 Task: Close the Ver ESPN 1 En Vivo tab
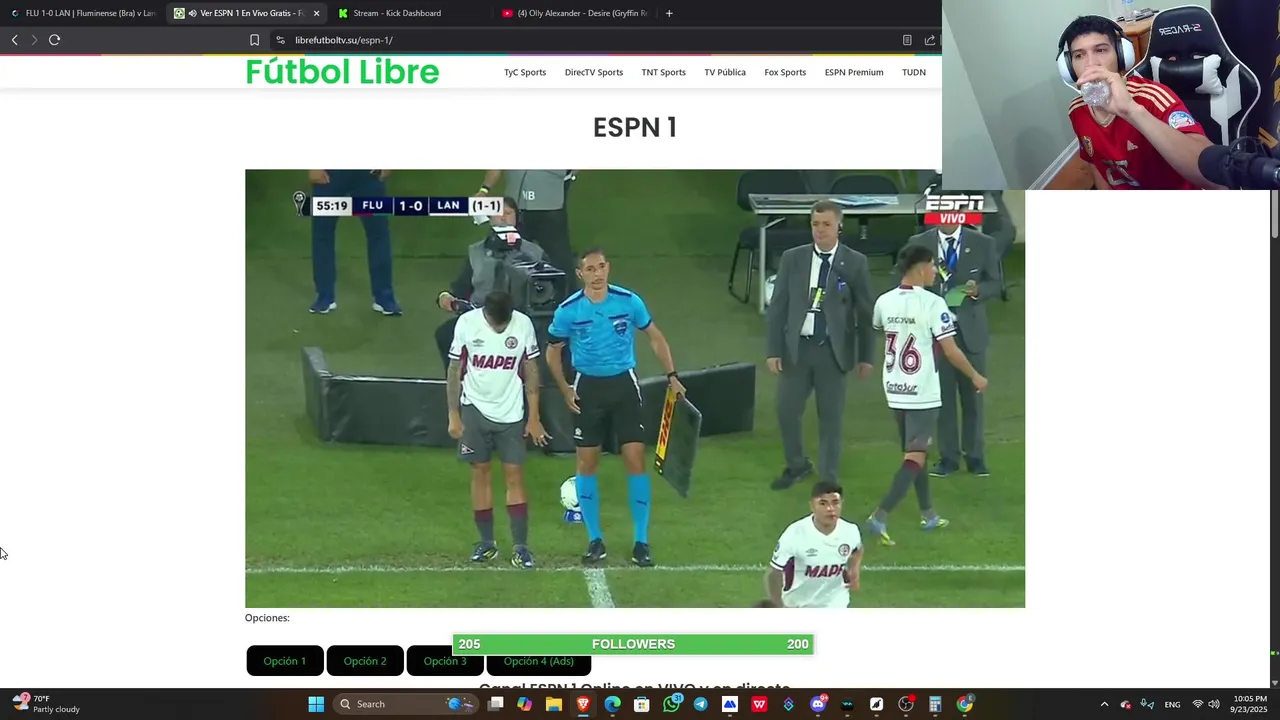tap(316, 13)
